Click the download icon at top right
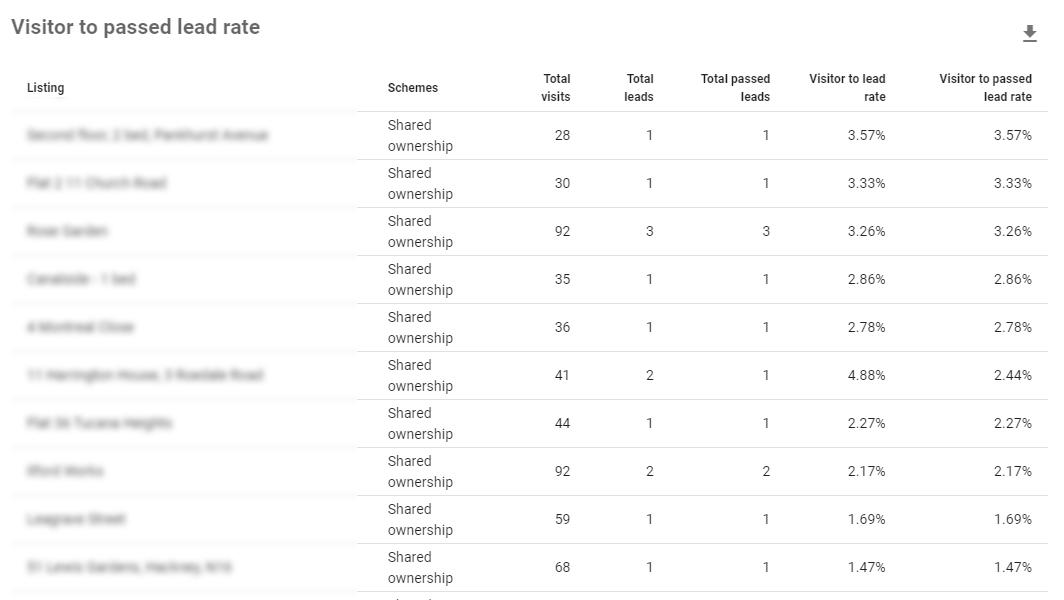This screenshot has width=1064, height=600. pyautogui.click(x=1030, y=34)
